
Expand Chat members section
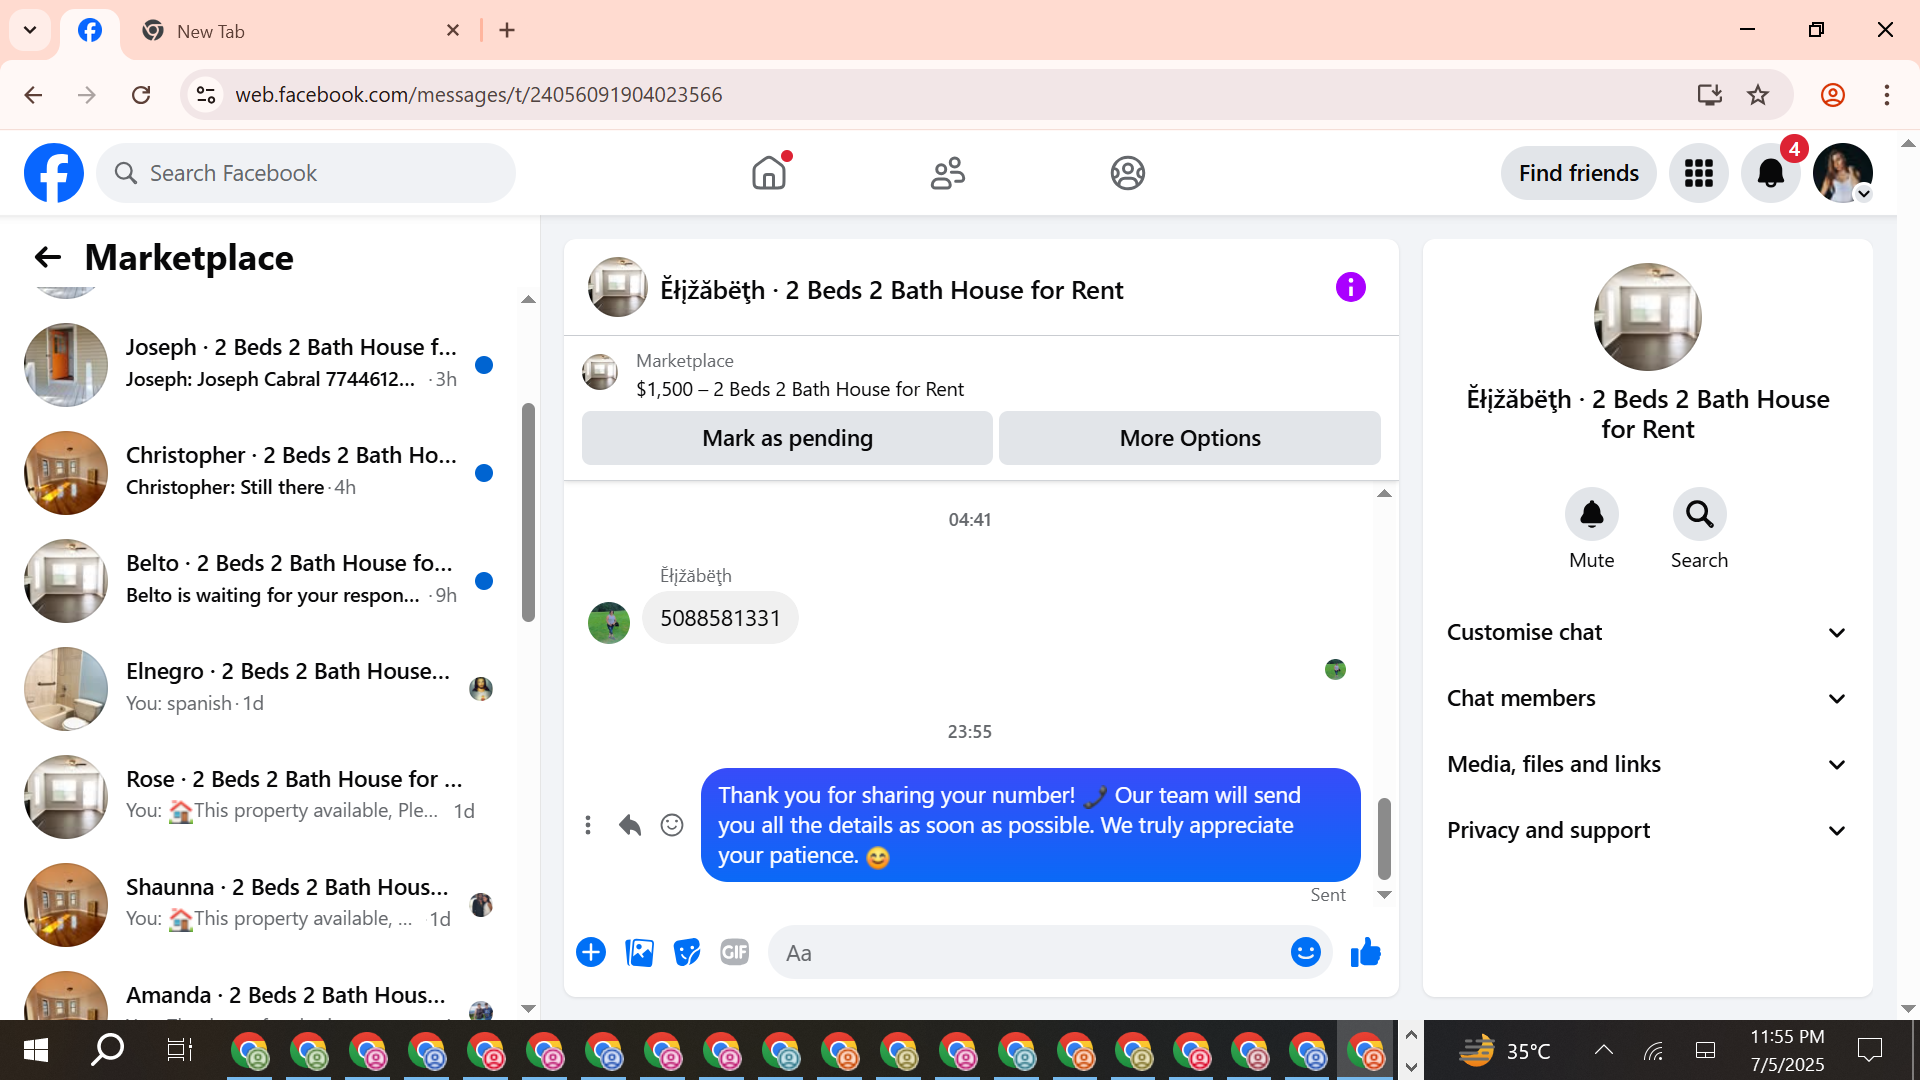tap(1646, 698)
